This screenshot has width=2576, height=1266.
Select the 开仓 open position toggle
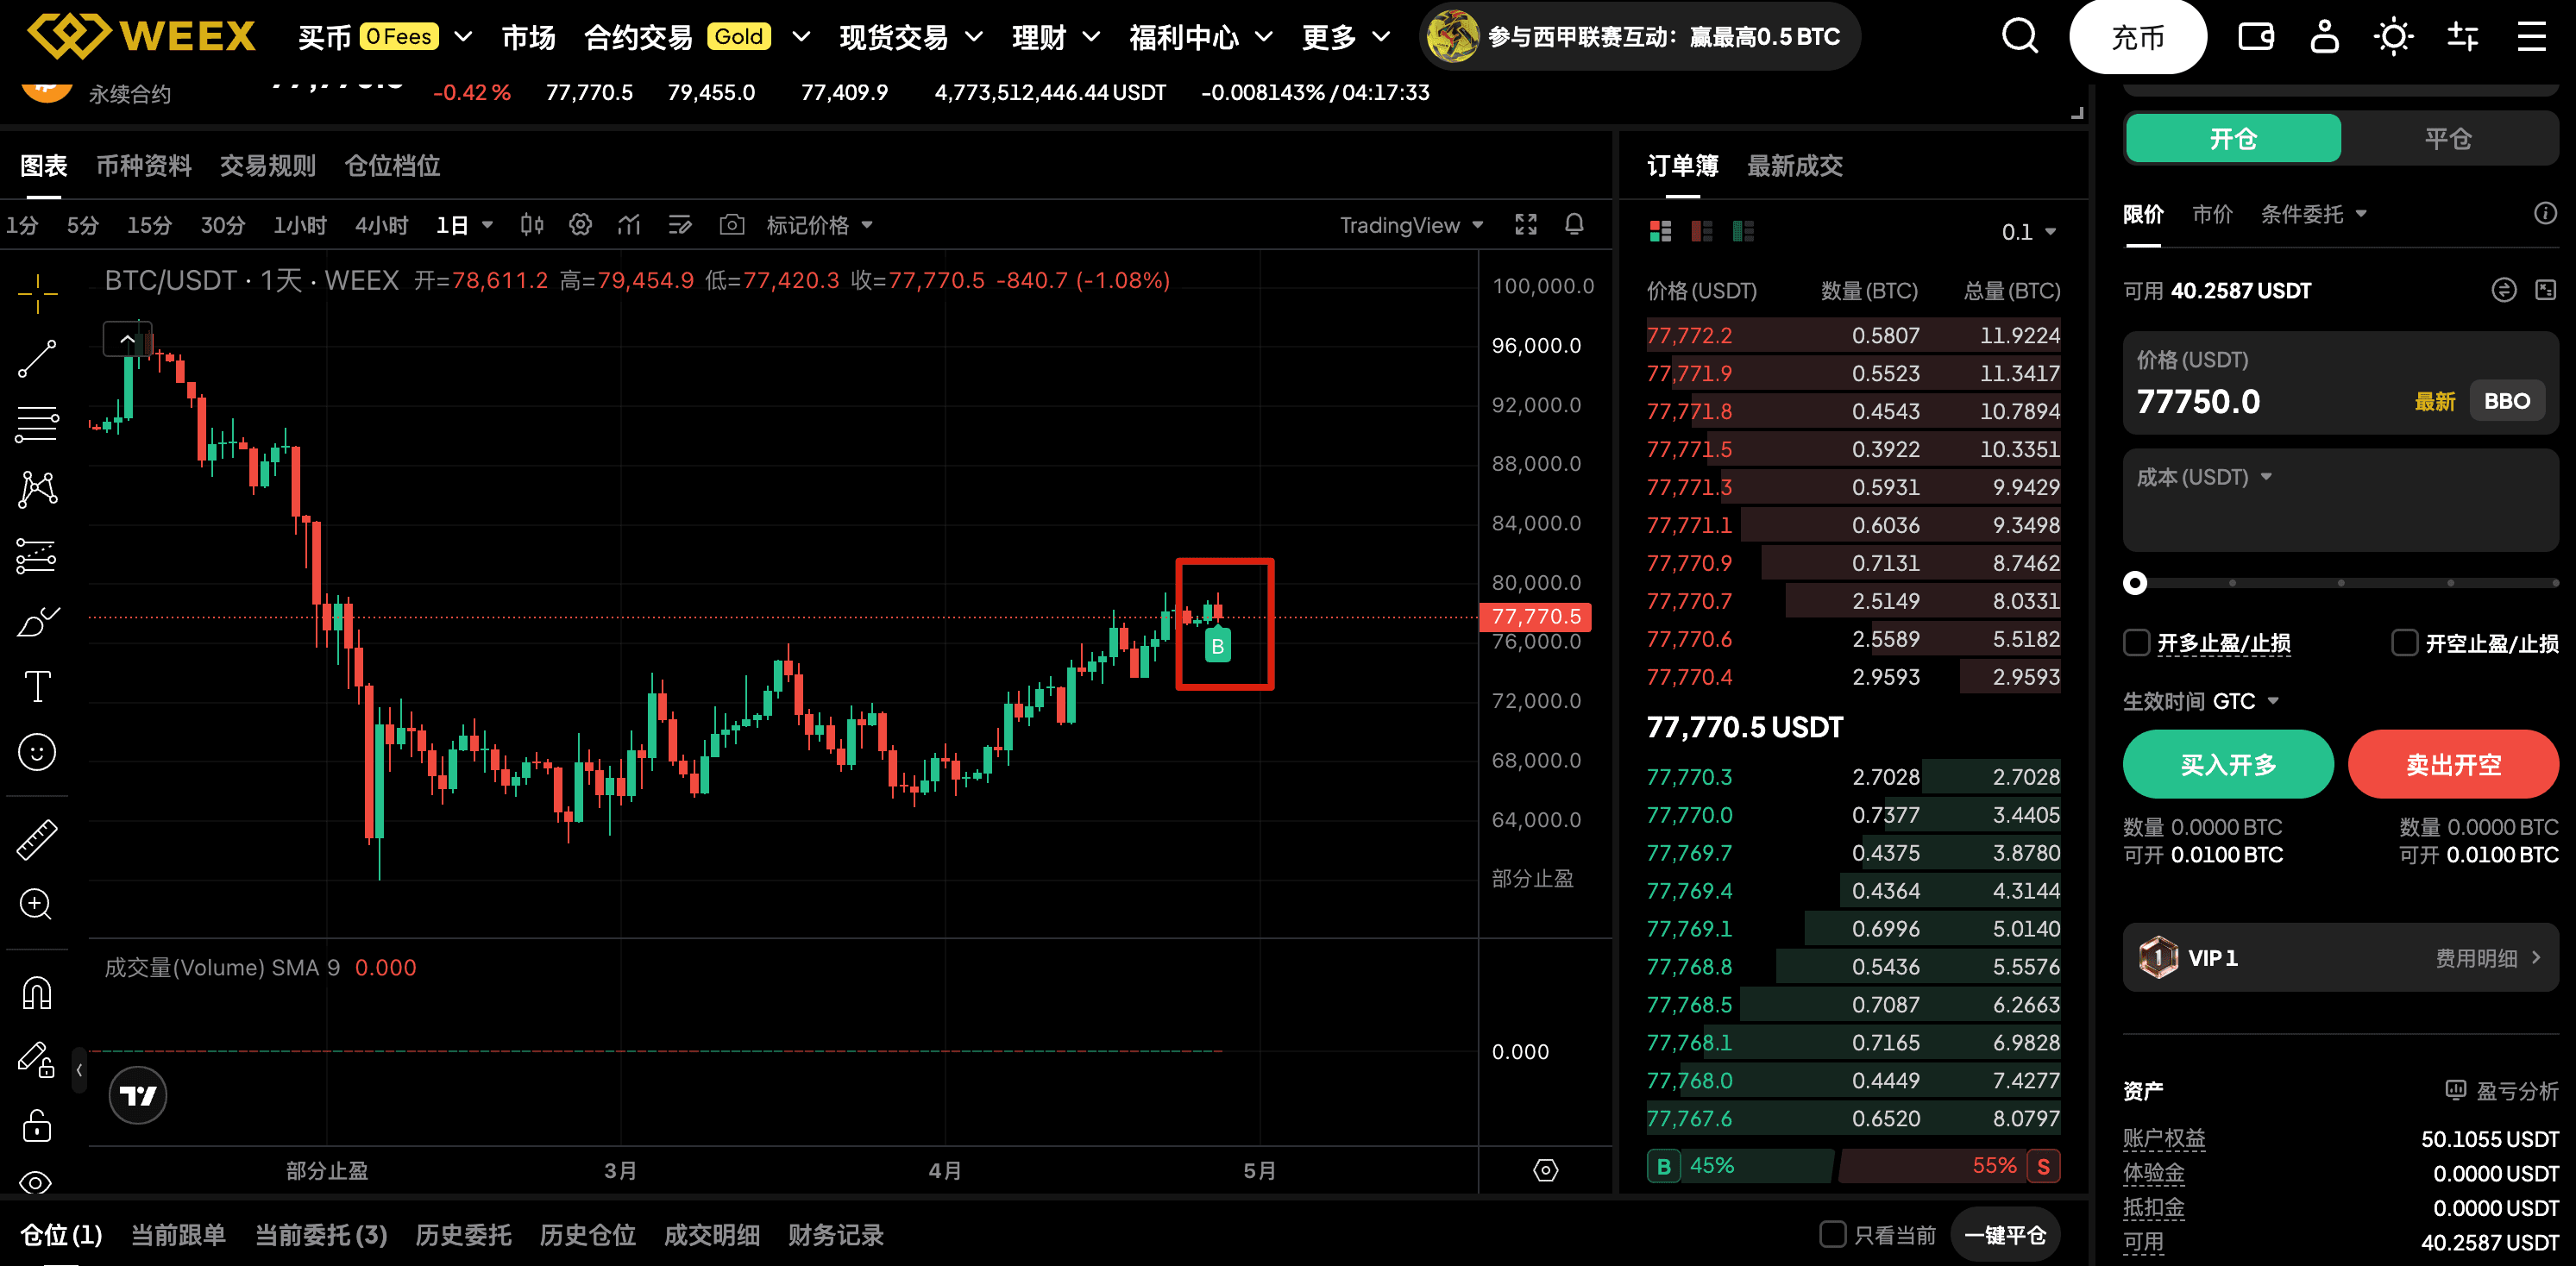click(2233, 138)
